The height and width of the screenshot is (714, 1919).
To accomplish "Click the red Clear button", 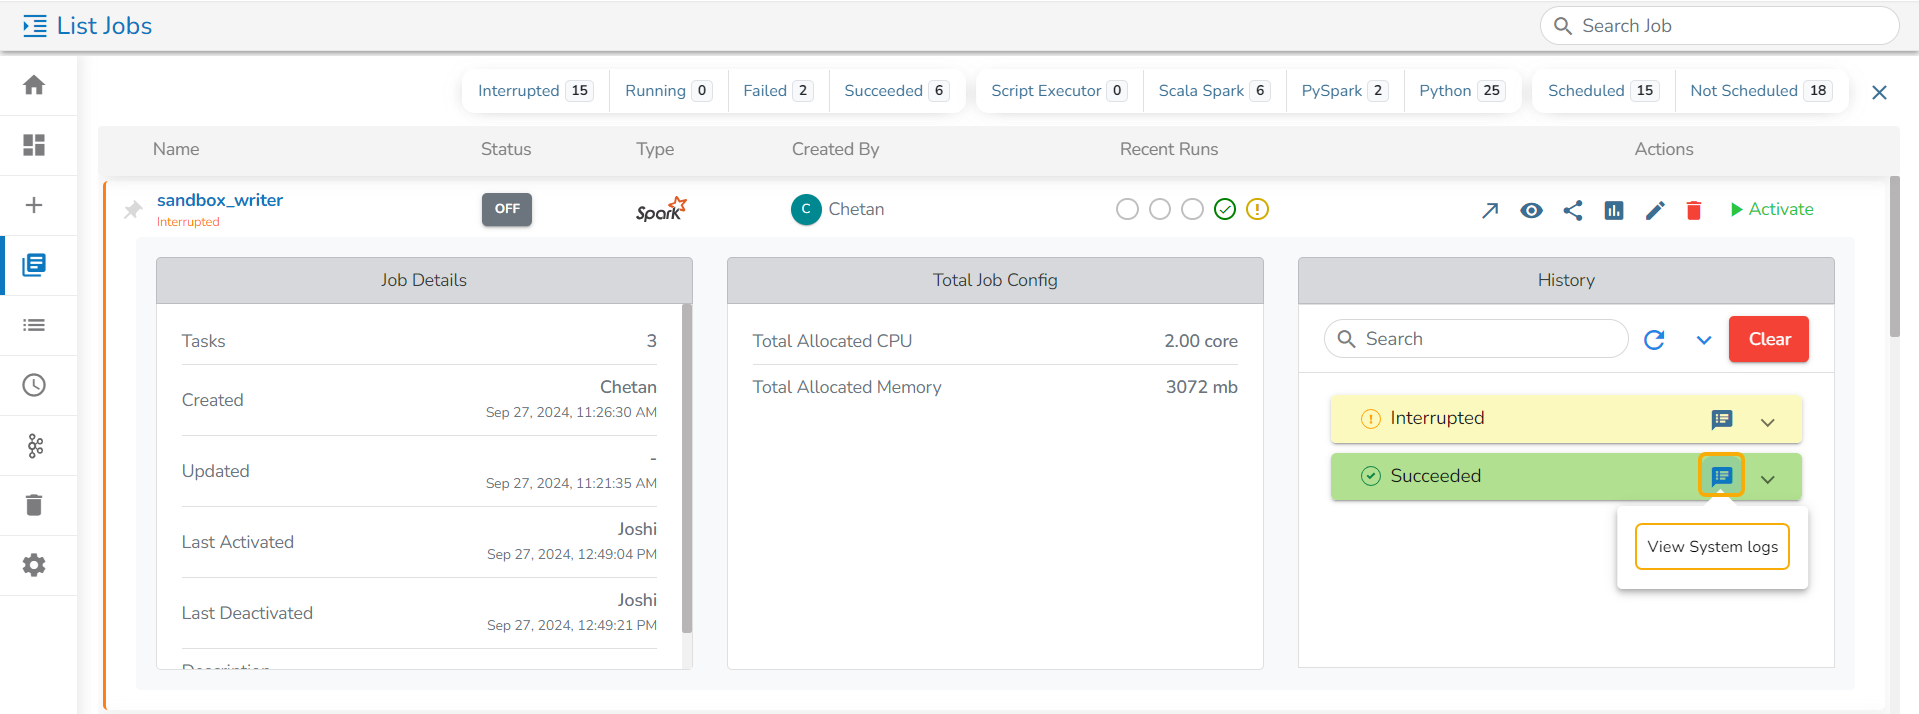I will click(1769, 339).
